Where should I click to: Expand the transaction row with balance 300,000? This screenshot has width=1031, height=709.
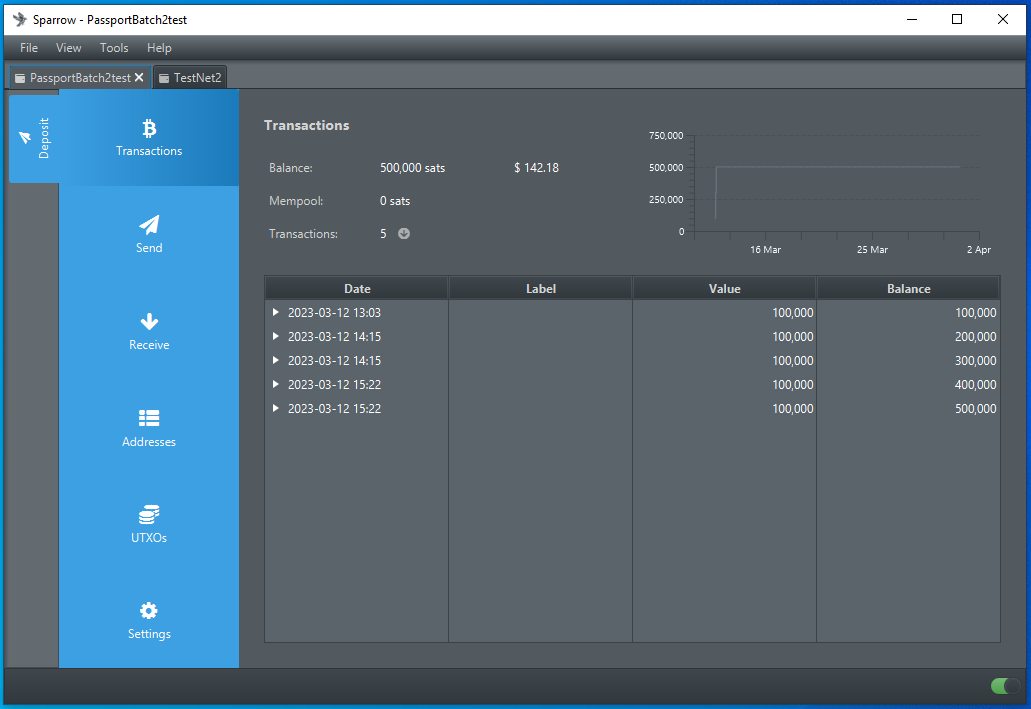pyautogui.click(x=276, y=360)
